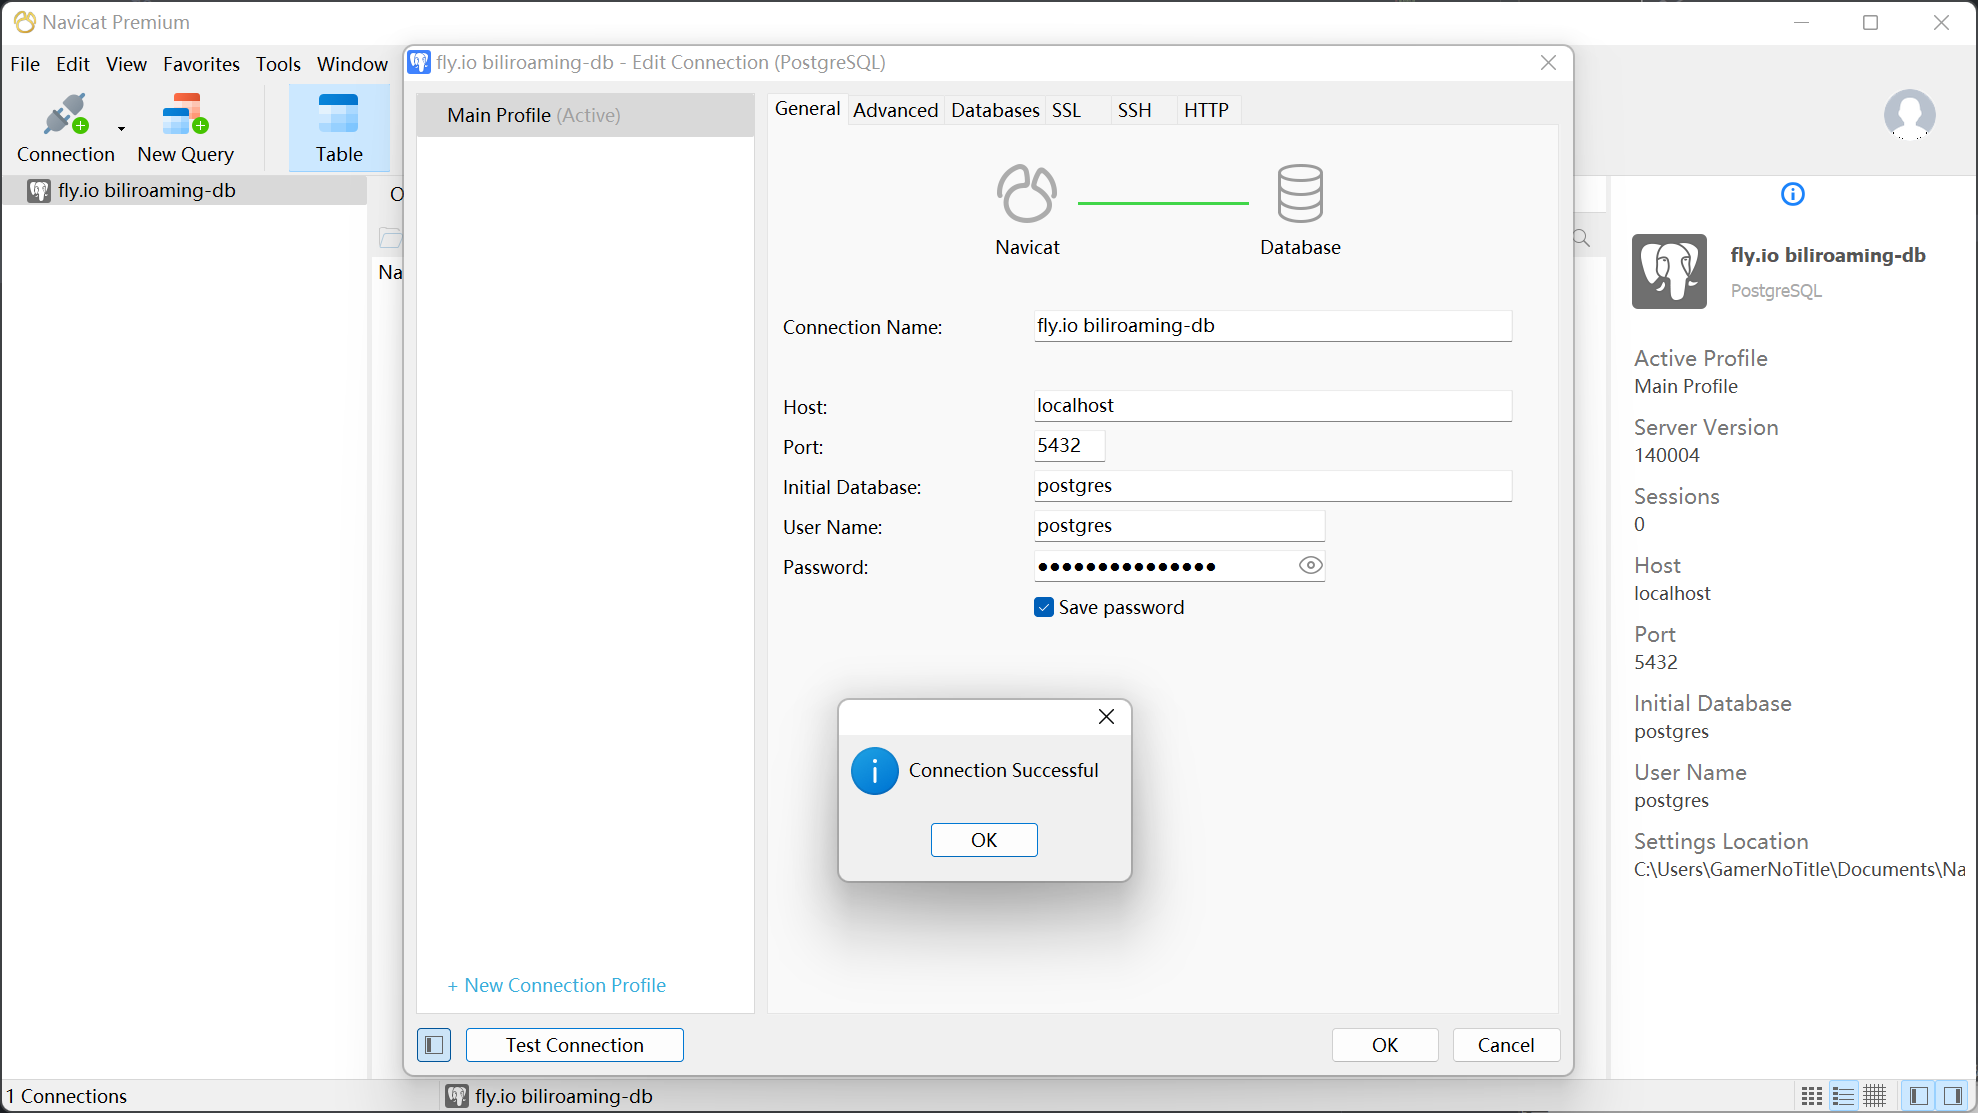Open the Connection dropdown arrow
Image resolution: width=1978 pixels, height=1113 pixels.
click(121, 129)
